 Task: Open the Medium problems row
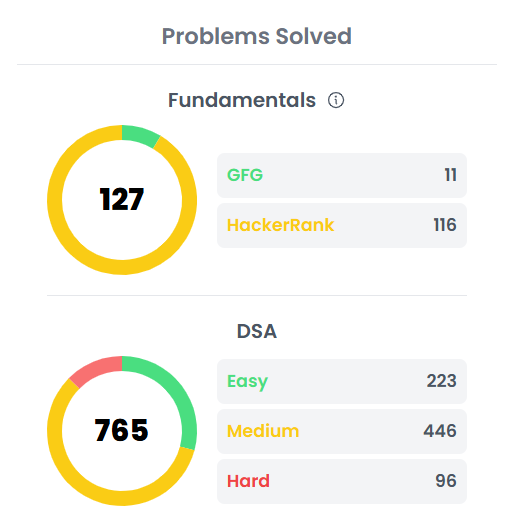coord(342,431)
